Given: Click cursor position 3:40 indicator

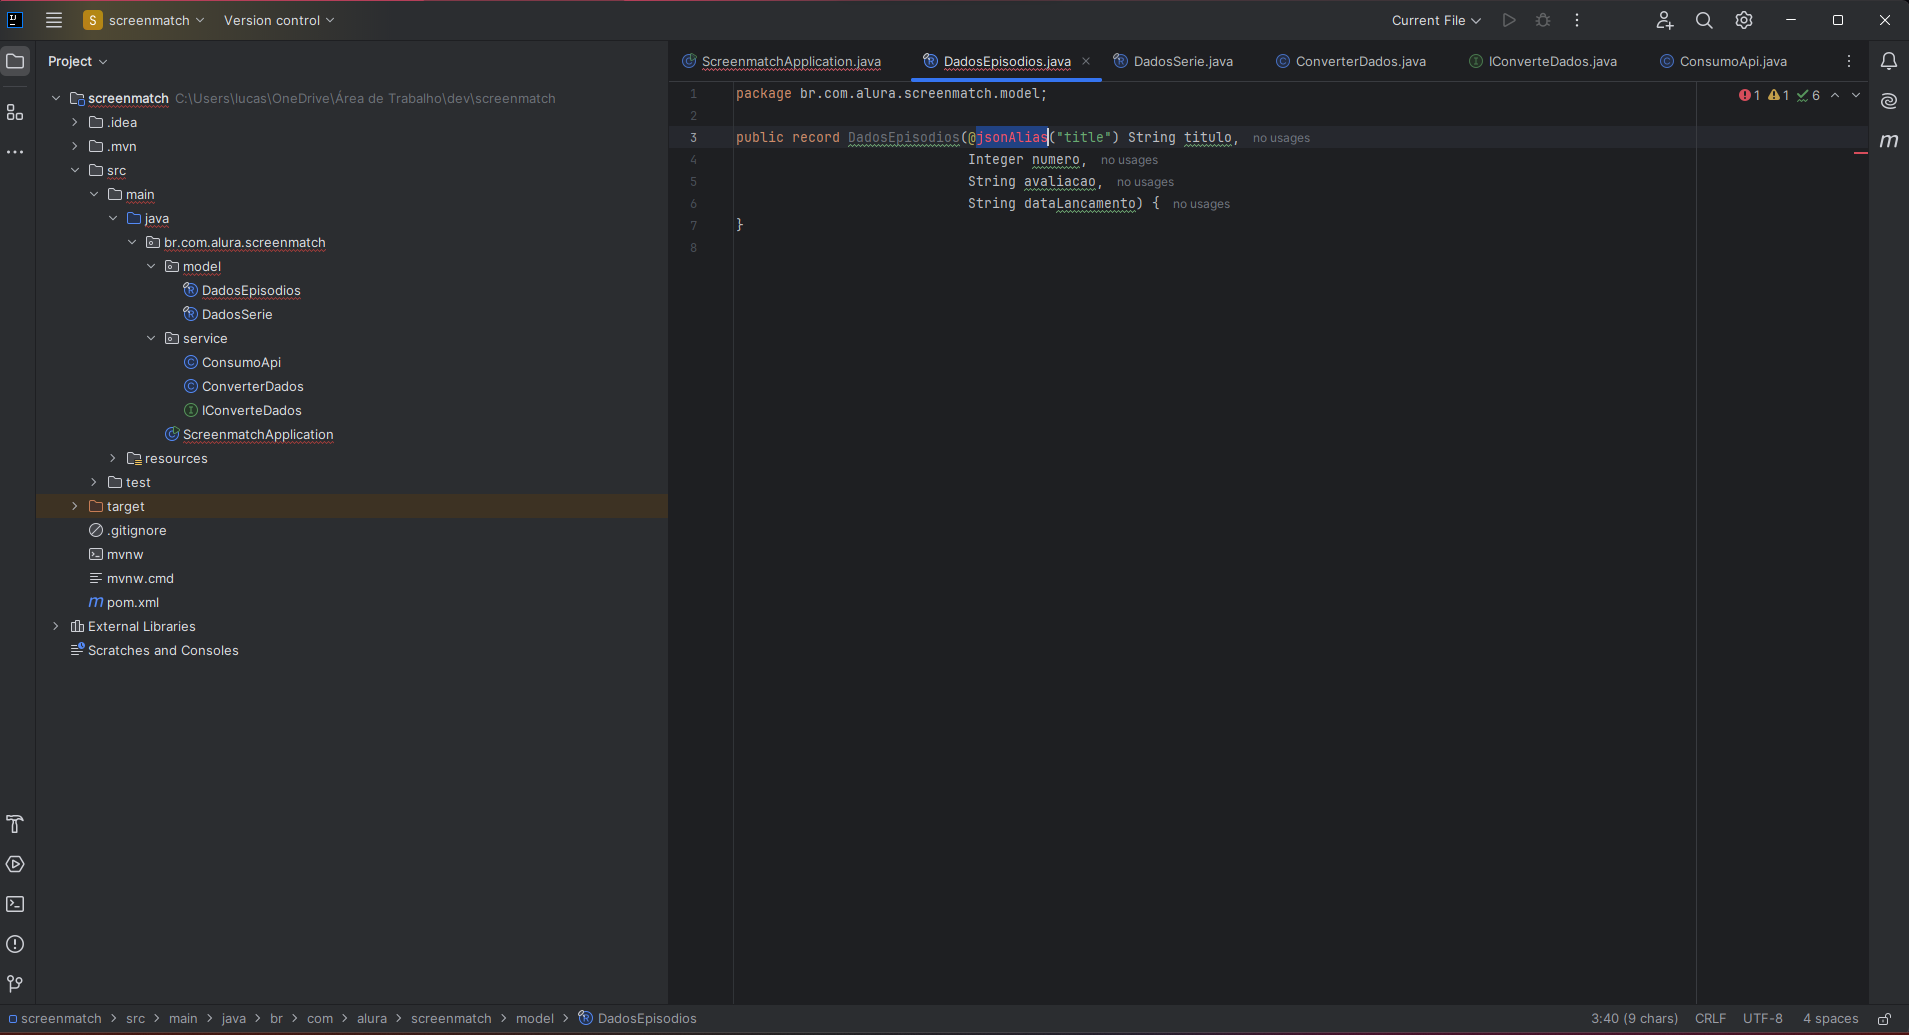Looking at the screenshot, I should [x=1634, y=1019].
